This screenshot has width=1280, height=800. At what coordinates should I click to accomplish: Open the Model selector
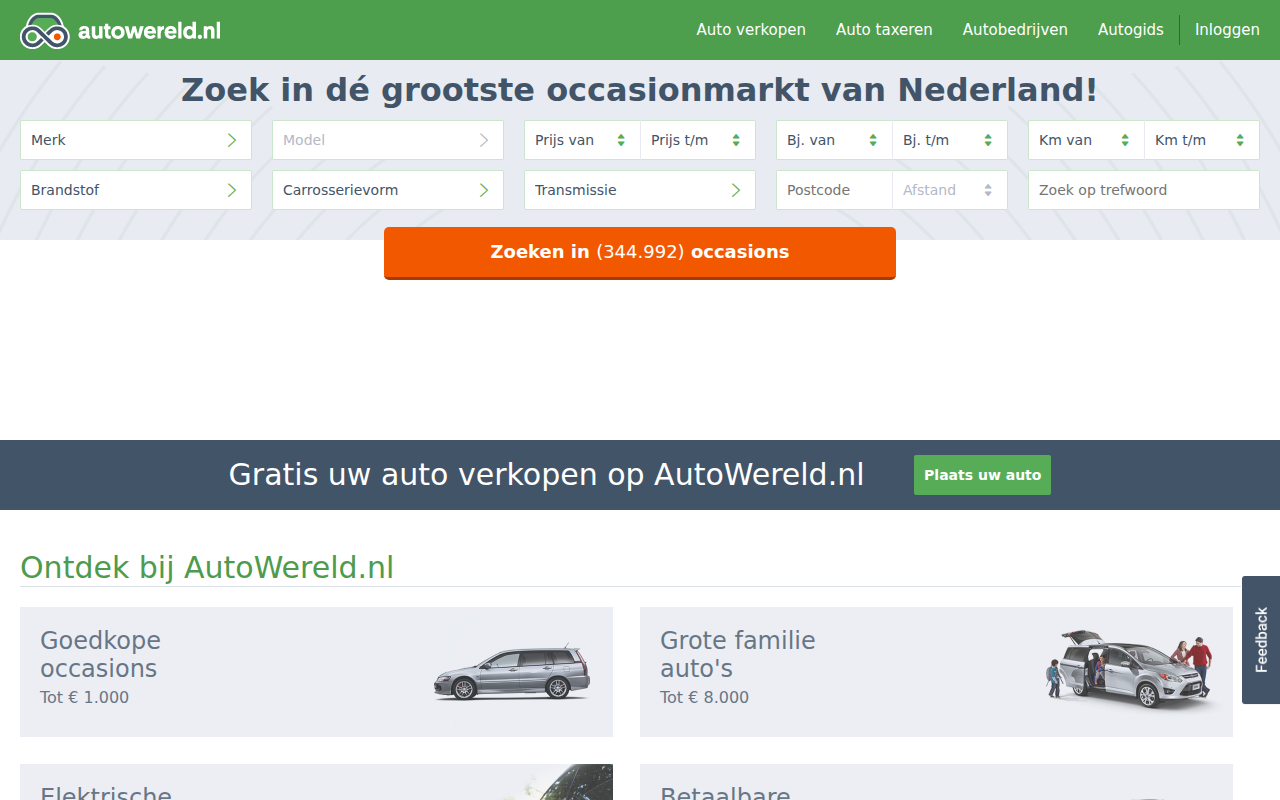click(x=388, y=140)
